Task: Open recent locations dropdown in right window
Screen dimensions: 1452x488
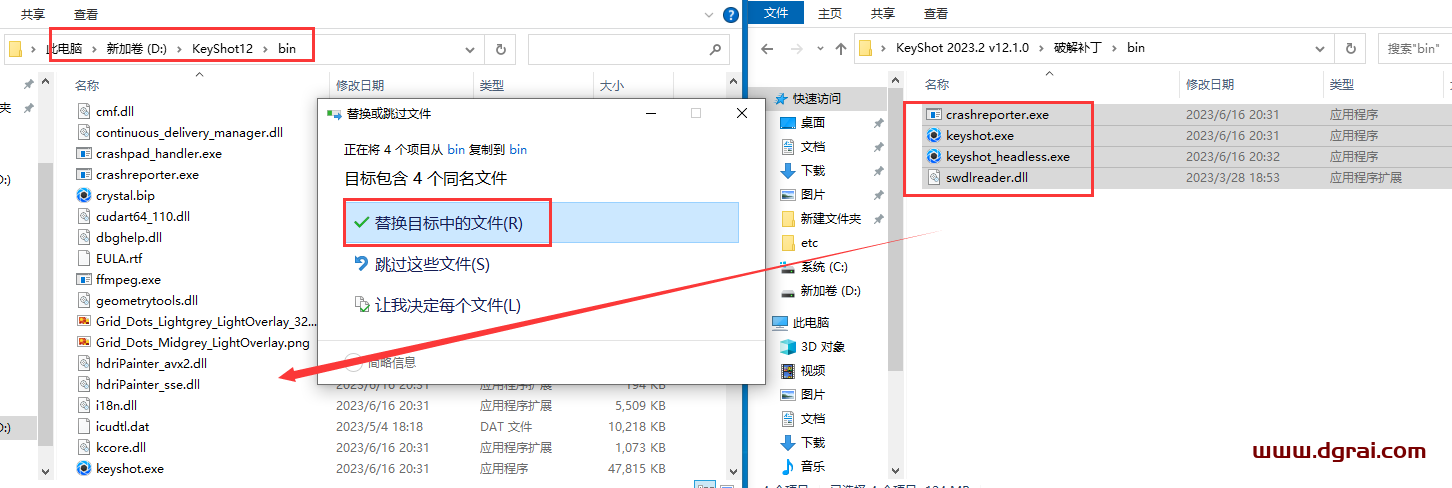Action: [x=818, y=48]
